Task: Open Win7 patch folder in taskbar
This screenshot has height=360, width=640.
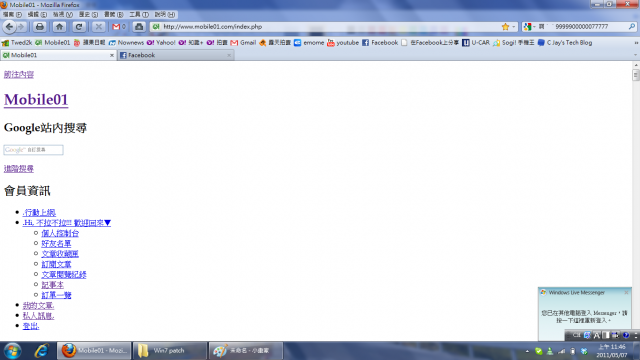Action: (x=170, y=351)
